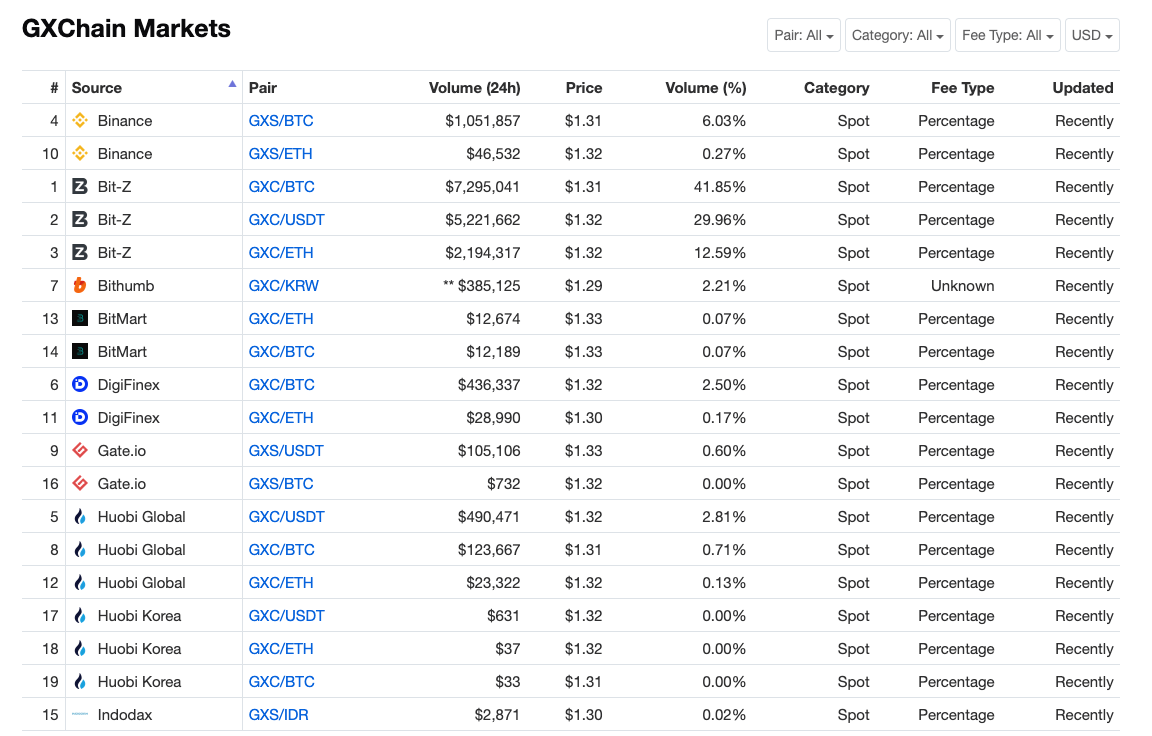Image resolution: width=1152 pixels, height=736 pixels.
Task: Sort by Price column header
Action: coord(584,88)
